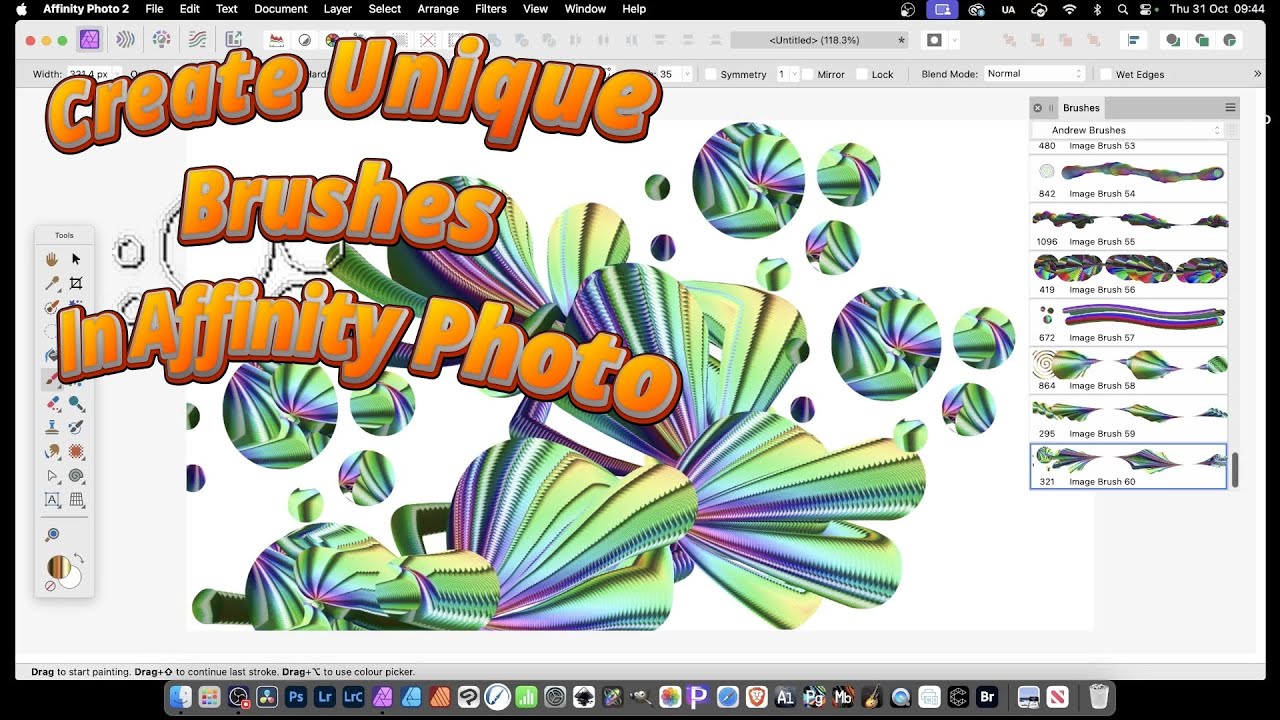1280x720 pixels.
Task: Open the Apple menu
Action: [21, 9]
